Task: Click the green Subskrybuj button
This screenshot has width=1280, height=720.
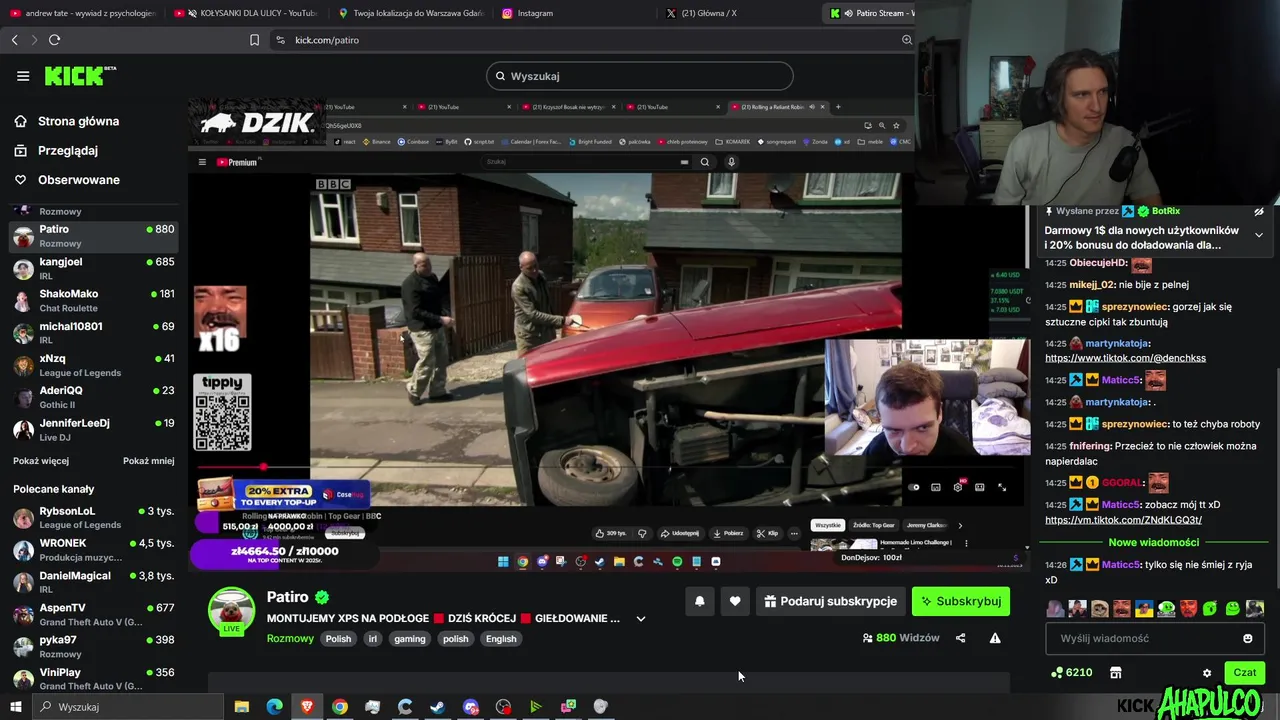Action: pyautogui.click(x=961, y=601)
